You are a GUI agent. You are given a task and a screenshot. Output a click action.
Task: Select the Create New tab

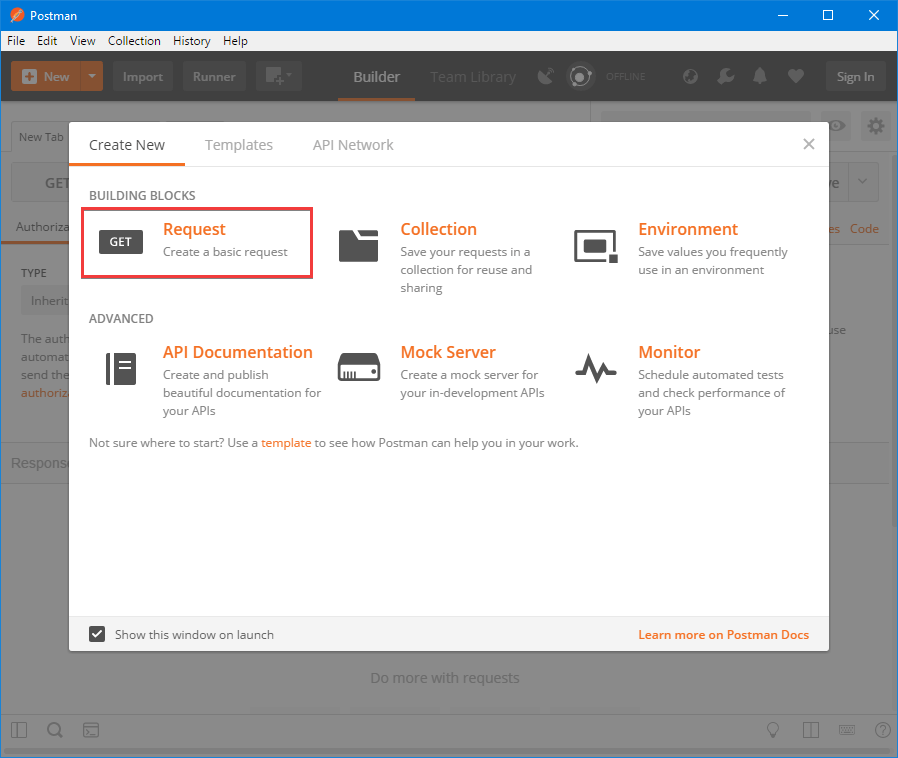coord(127,145)
